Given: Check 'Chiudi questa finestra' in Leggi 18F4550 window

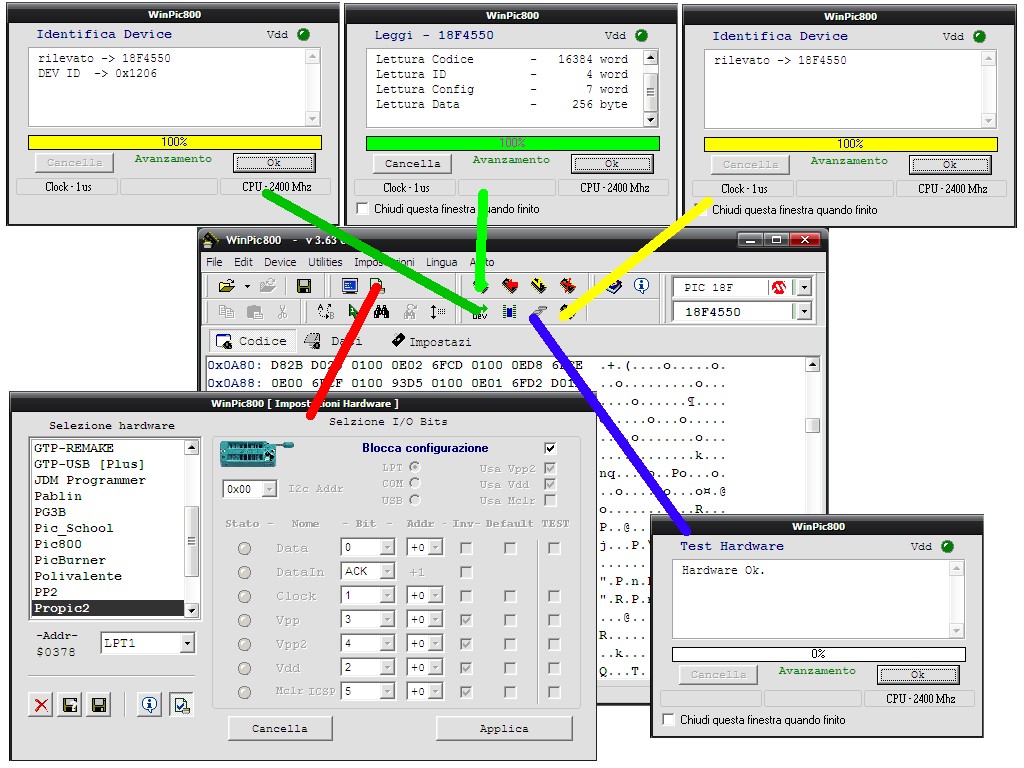Looking at the screenshot, I should (362, 209).
